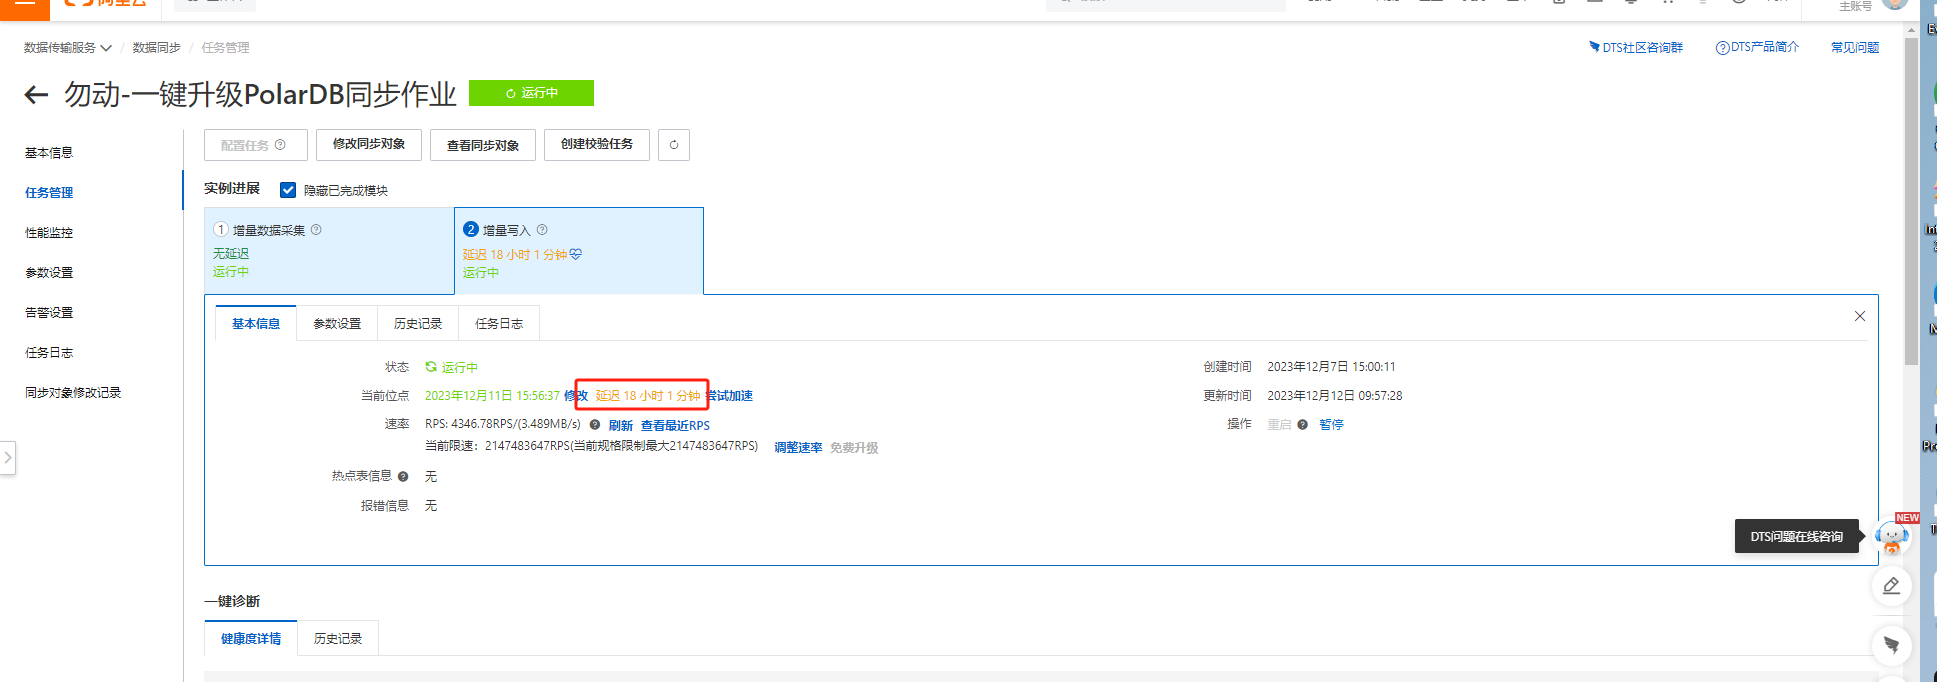Viewport: 1937px width, 682px height.
Task: Open the 查看最近RPS link
Action: click(675, 426)
